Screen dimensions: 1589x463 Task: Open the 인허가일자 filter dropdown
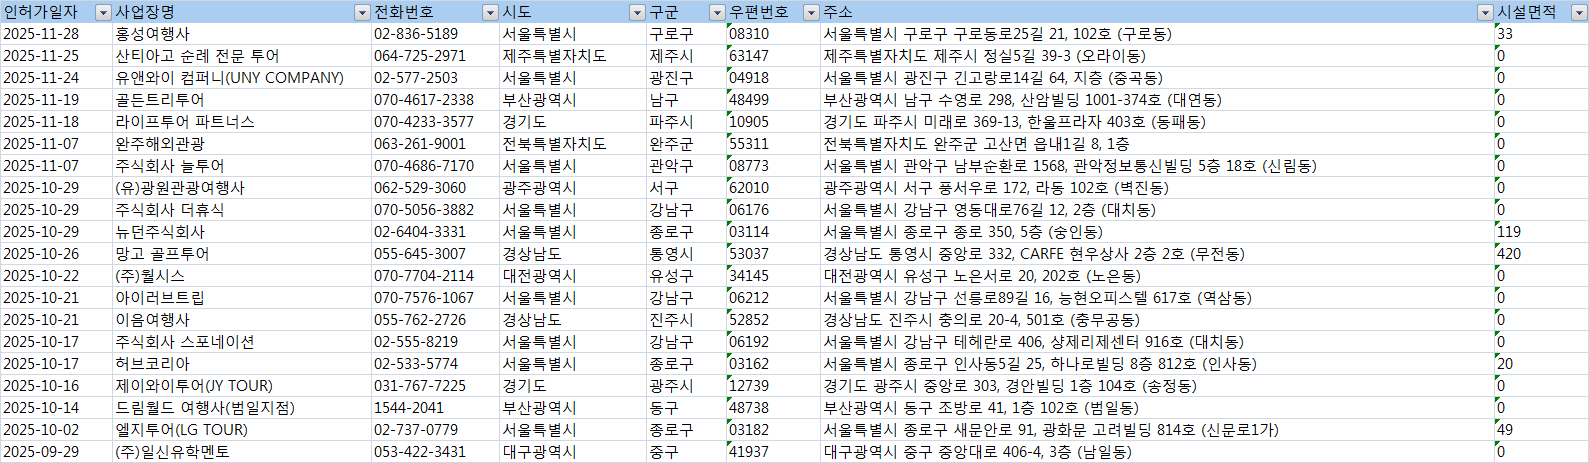point(103,12)
